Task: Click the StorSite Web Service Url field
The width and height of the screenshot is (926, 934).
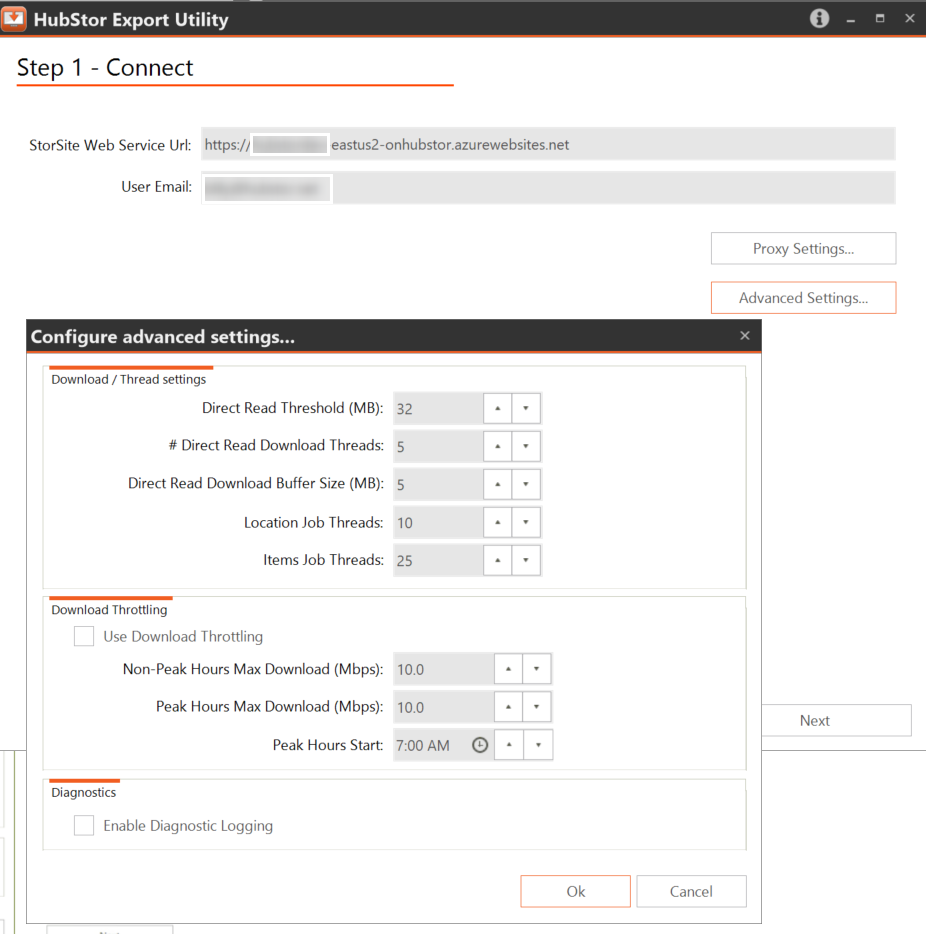Action: tap(548, 144)
